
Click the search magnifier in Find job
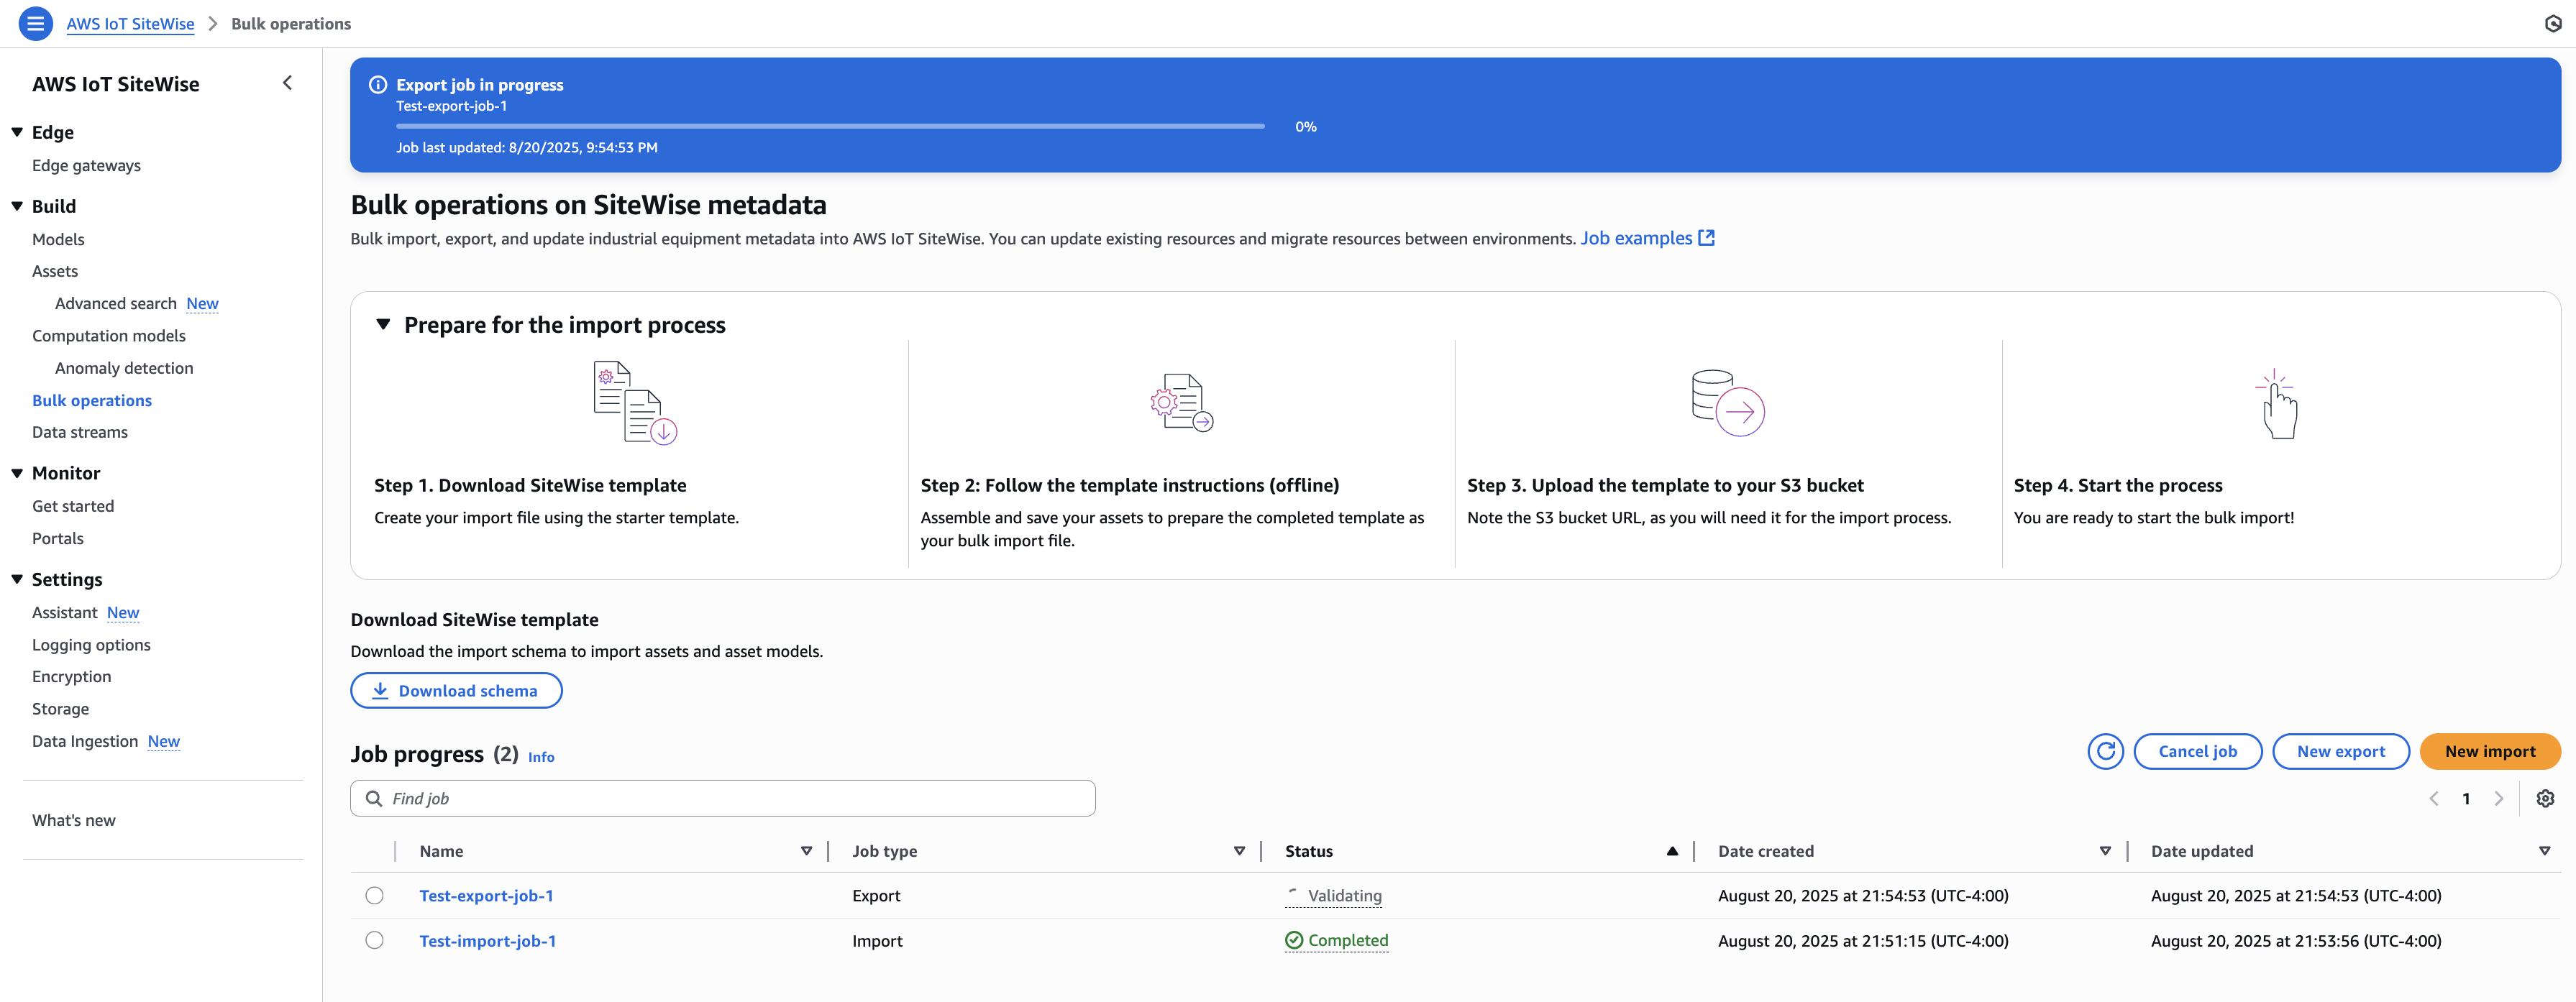click(x=374, y=798)
